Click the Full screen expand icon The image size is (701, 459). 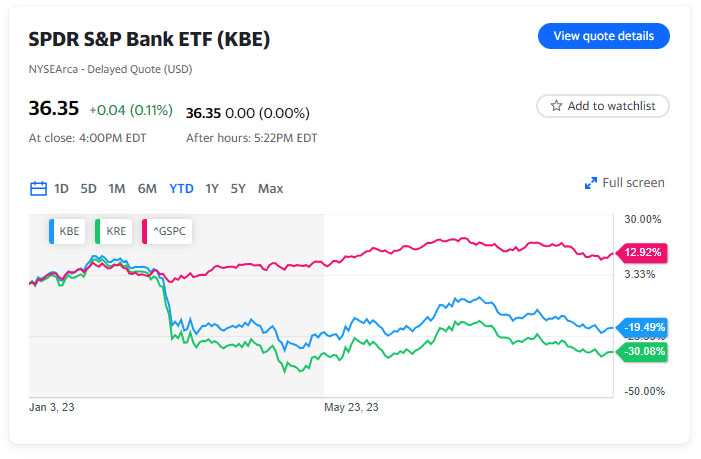[591, 183]
